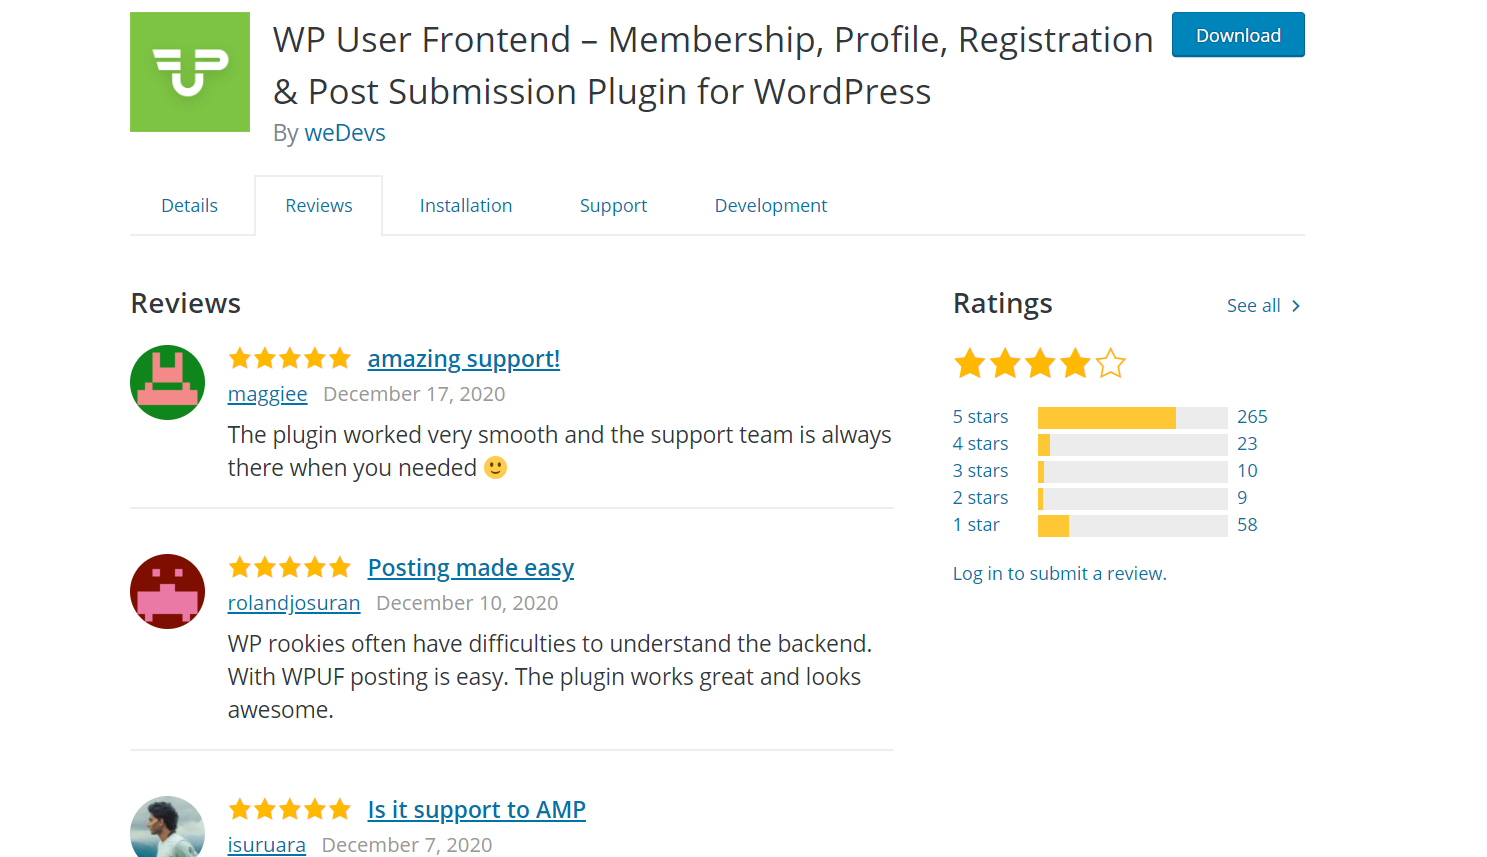The image size is (1487, 857).
Task: Click the four-star rating under Ratings
Action: (x=1038, y=364)
